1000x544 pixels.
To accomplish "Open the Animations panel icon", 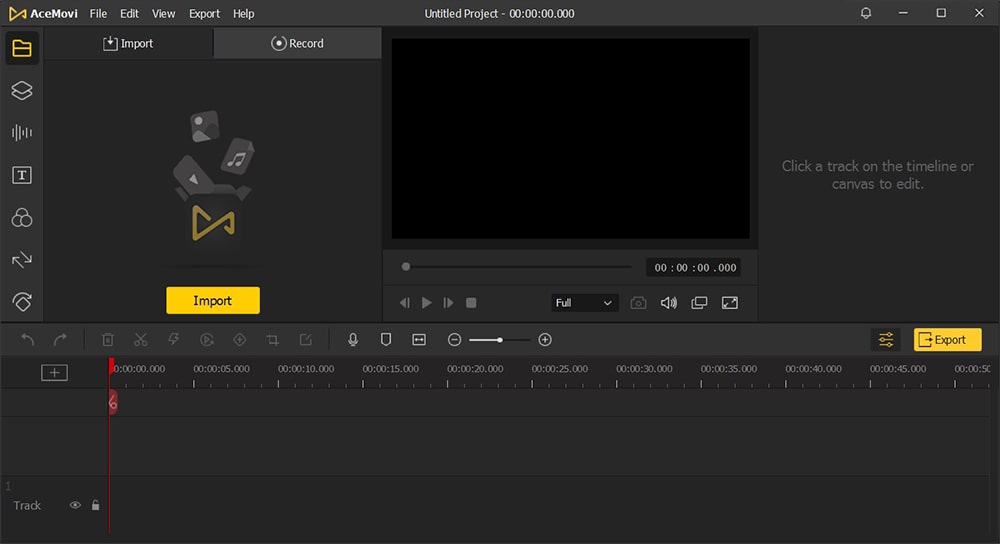I will (22, 302).
